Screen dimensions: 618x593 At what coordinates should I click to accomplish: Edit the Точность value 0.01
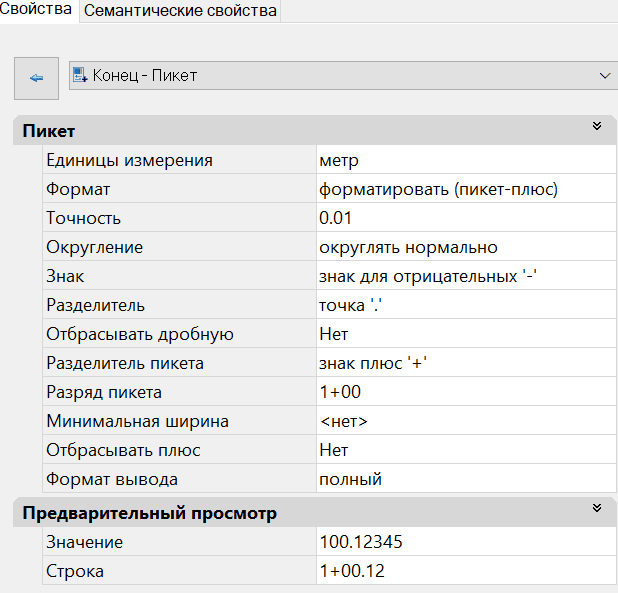tap(465, 218)
